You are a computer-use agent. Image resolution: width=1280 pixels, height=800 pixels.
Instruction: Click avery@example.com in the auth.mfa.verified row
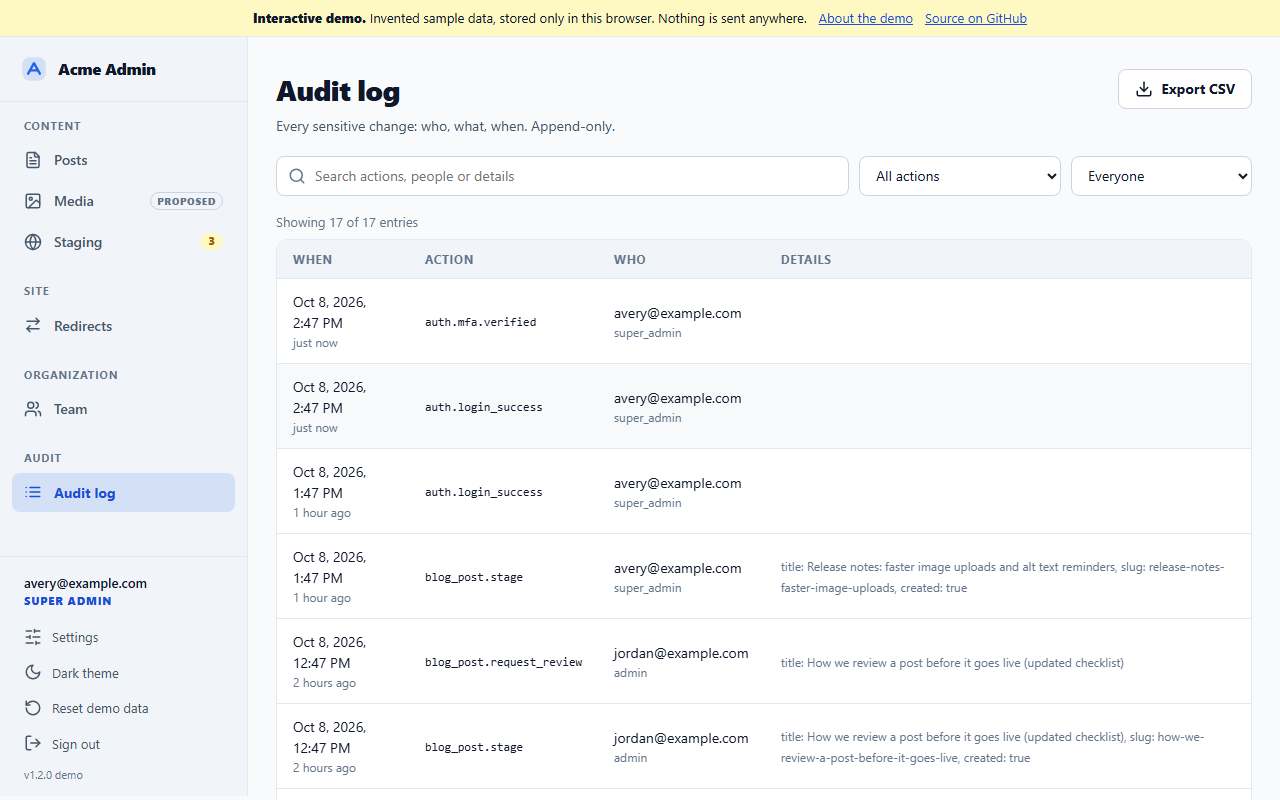(678, 313)
